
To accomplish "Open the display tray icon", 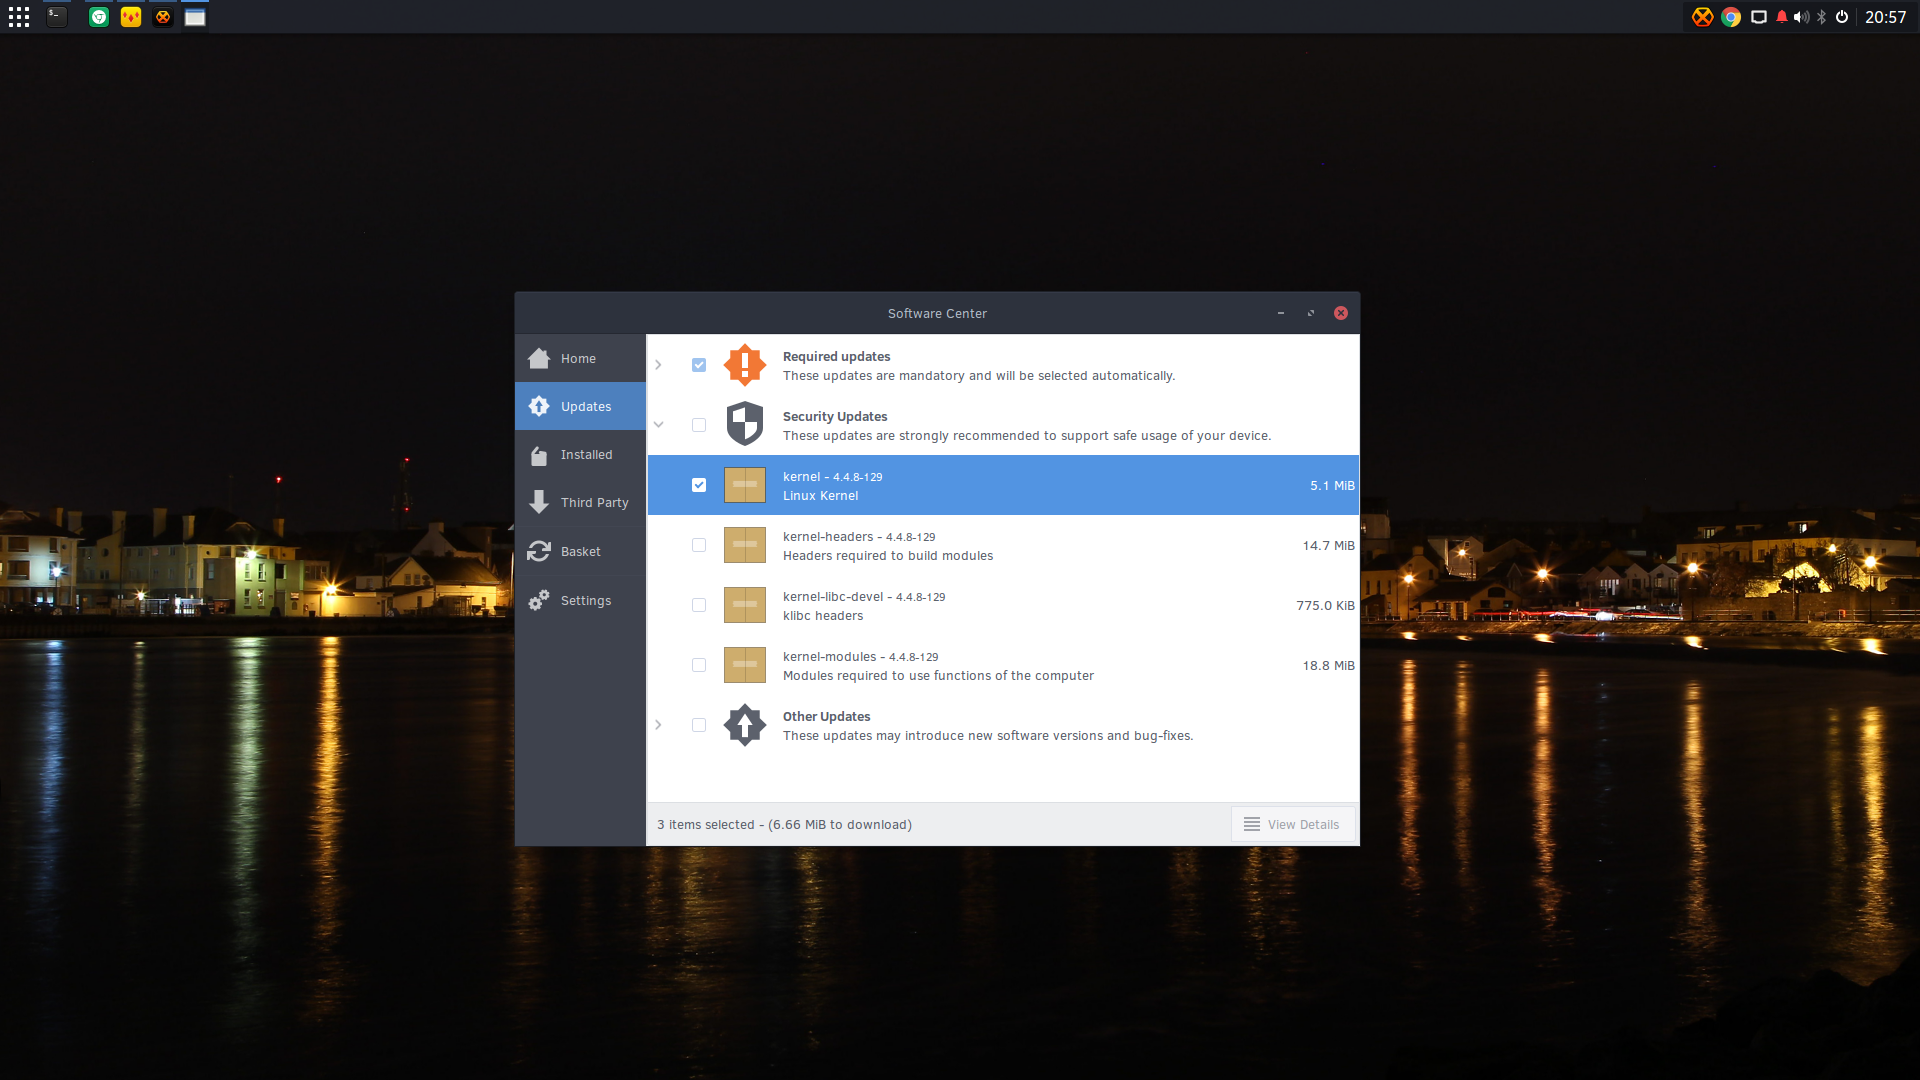I will (x=1759, y=17).
